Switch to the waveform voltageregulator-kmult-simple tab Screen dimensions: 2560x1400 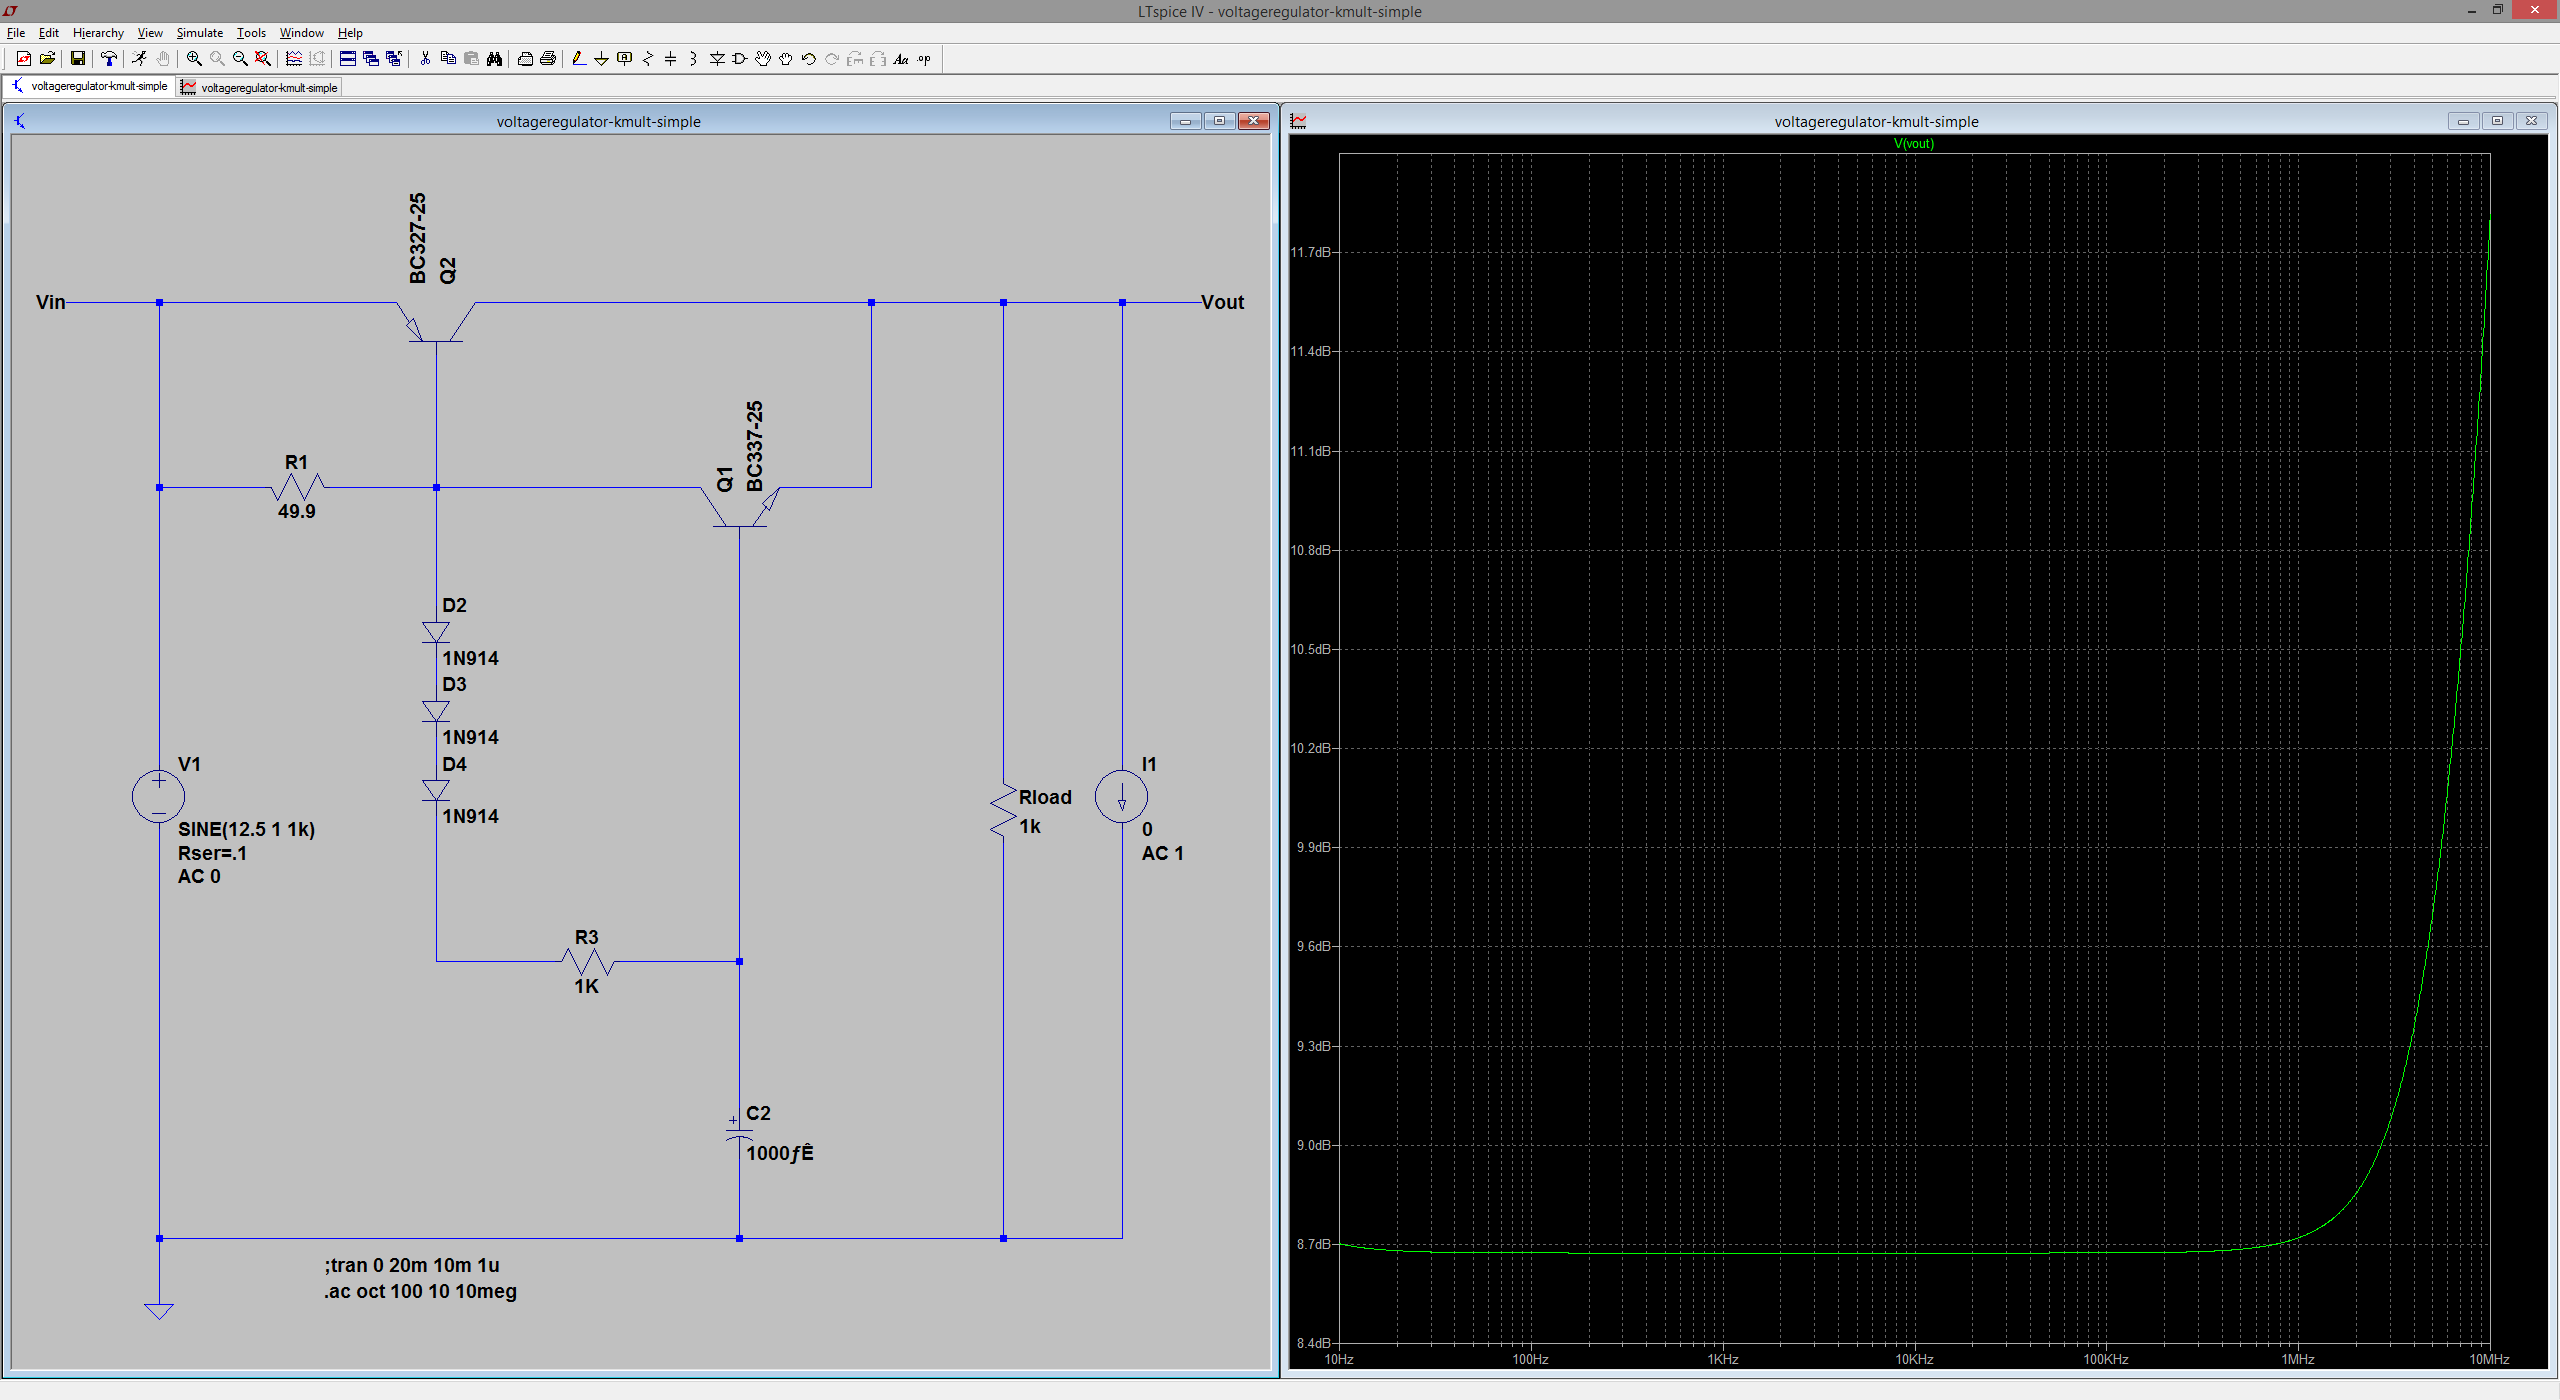[260, 88]
